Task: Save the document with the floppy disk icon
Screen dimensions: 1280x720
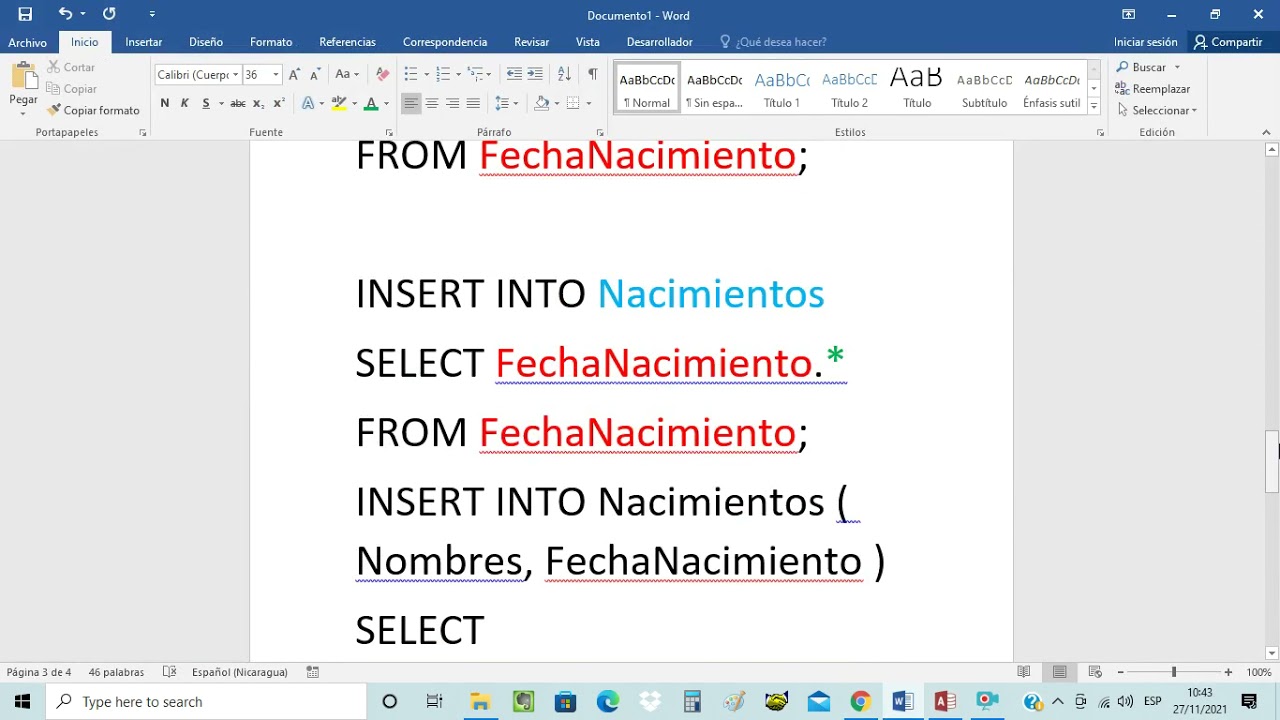Action: click(x=25, y=14)
